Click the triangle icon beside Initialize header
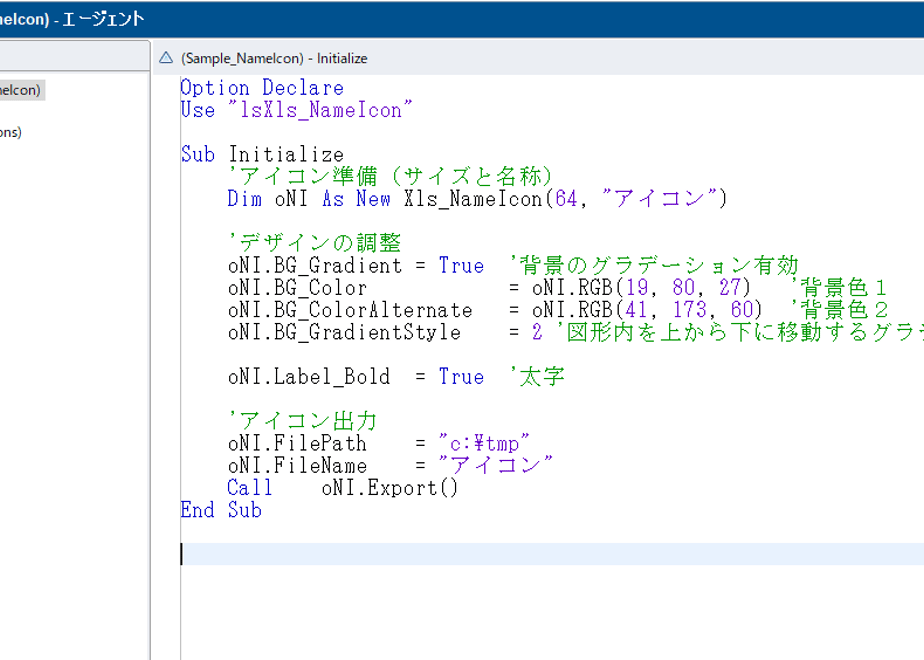The image size is (924, 660). [x=166, y=58]
